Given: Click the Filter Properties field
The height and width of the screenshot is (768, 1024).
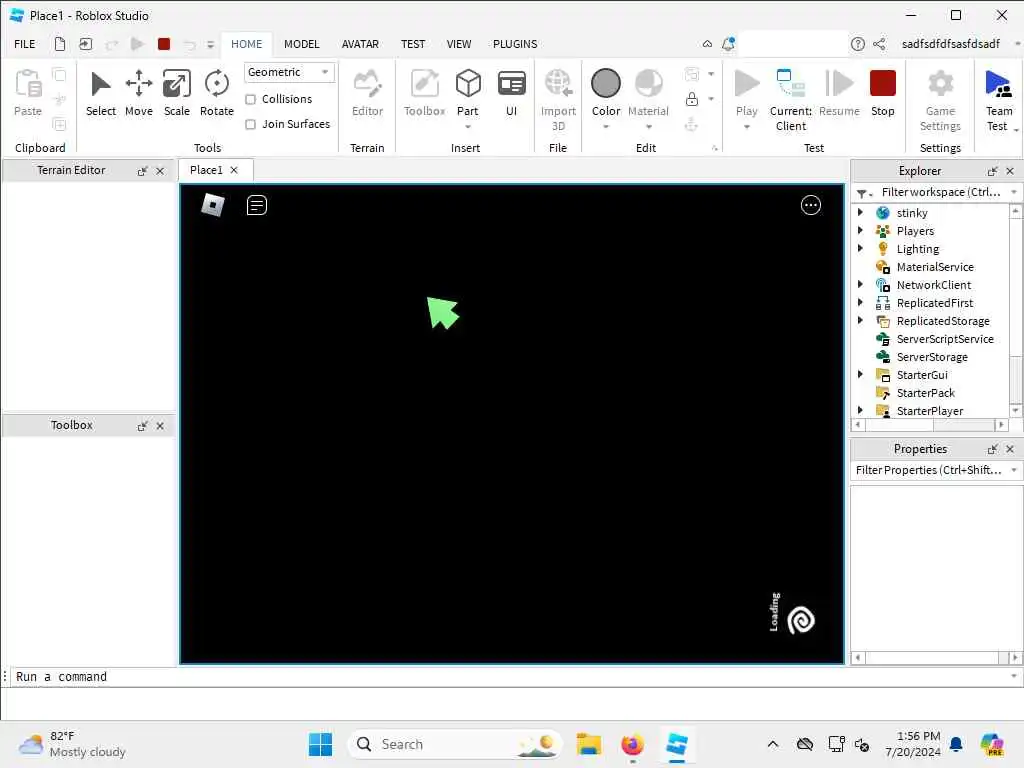Looking at the screenshot, I should pyautogui.click(x=929, y=470).
